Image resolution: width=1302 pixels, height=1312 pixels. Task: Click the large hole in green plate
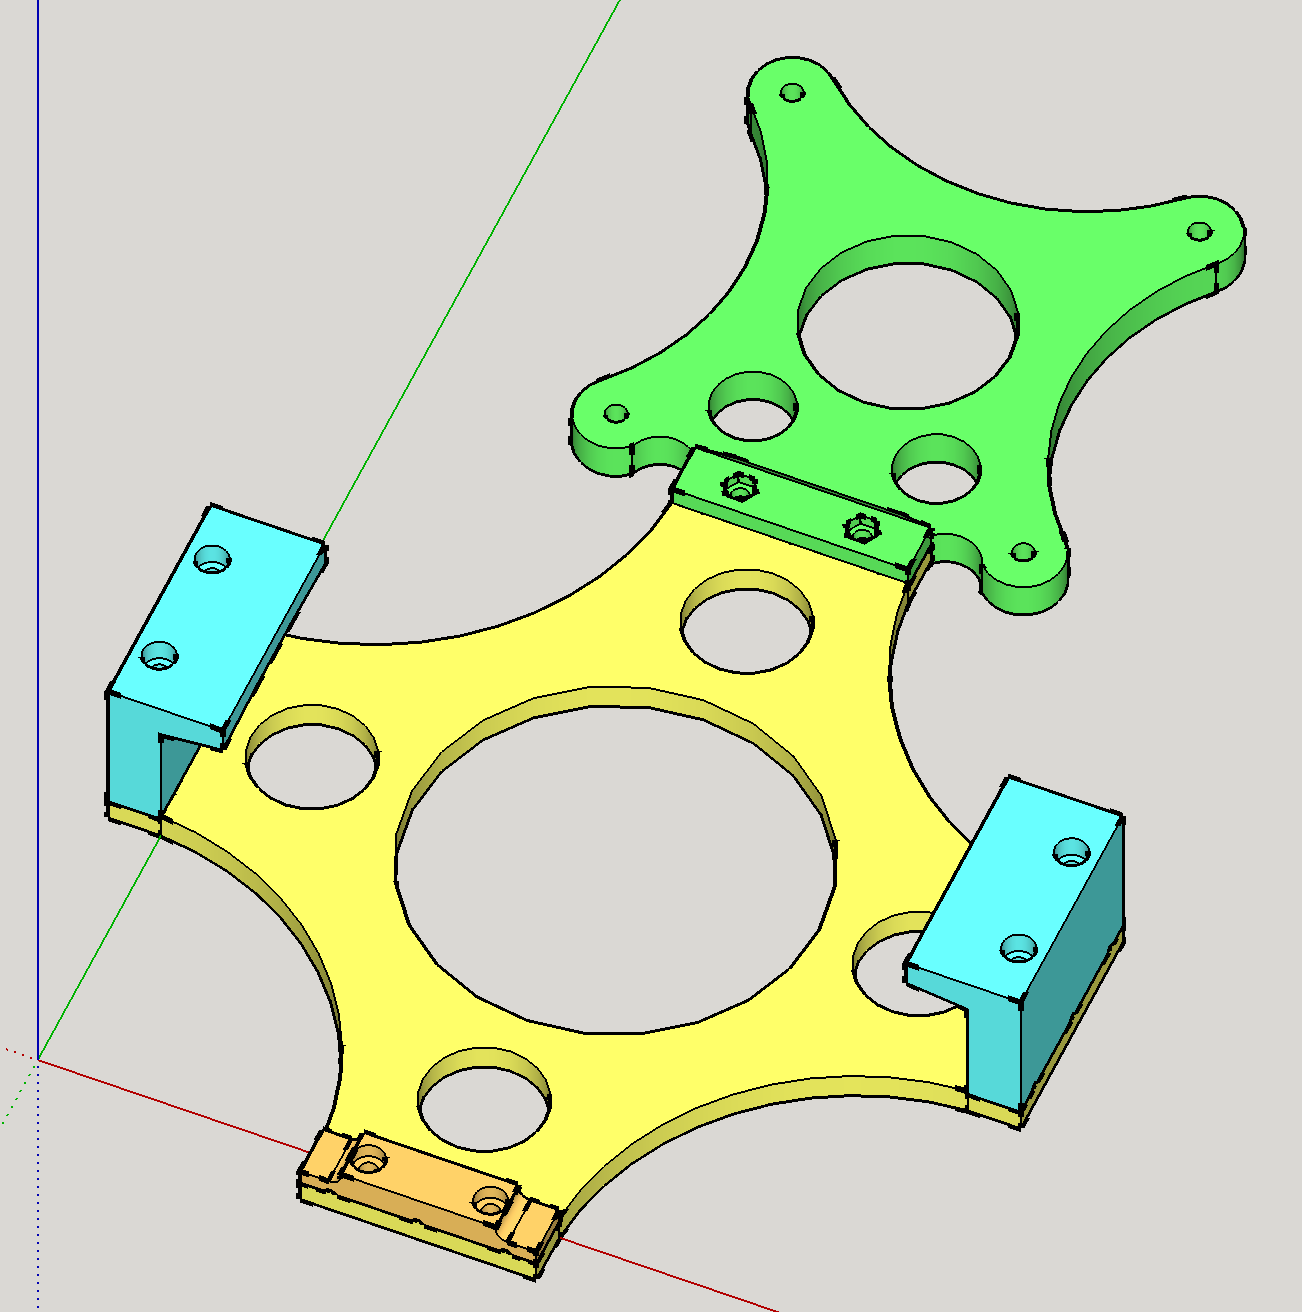click(x=909, y=323)
